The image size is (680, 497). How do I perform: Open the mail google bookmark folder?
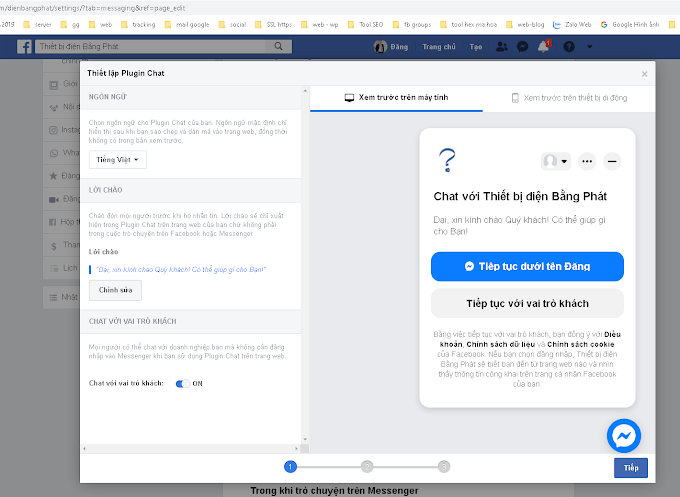click(187, 25)
